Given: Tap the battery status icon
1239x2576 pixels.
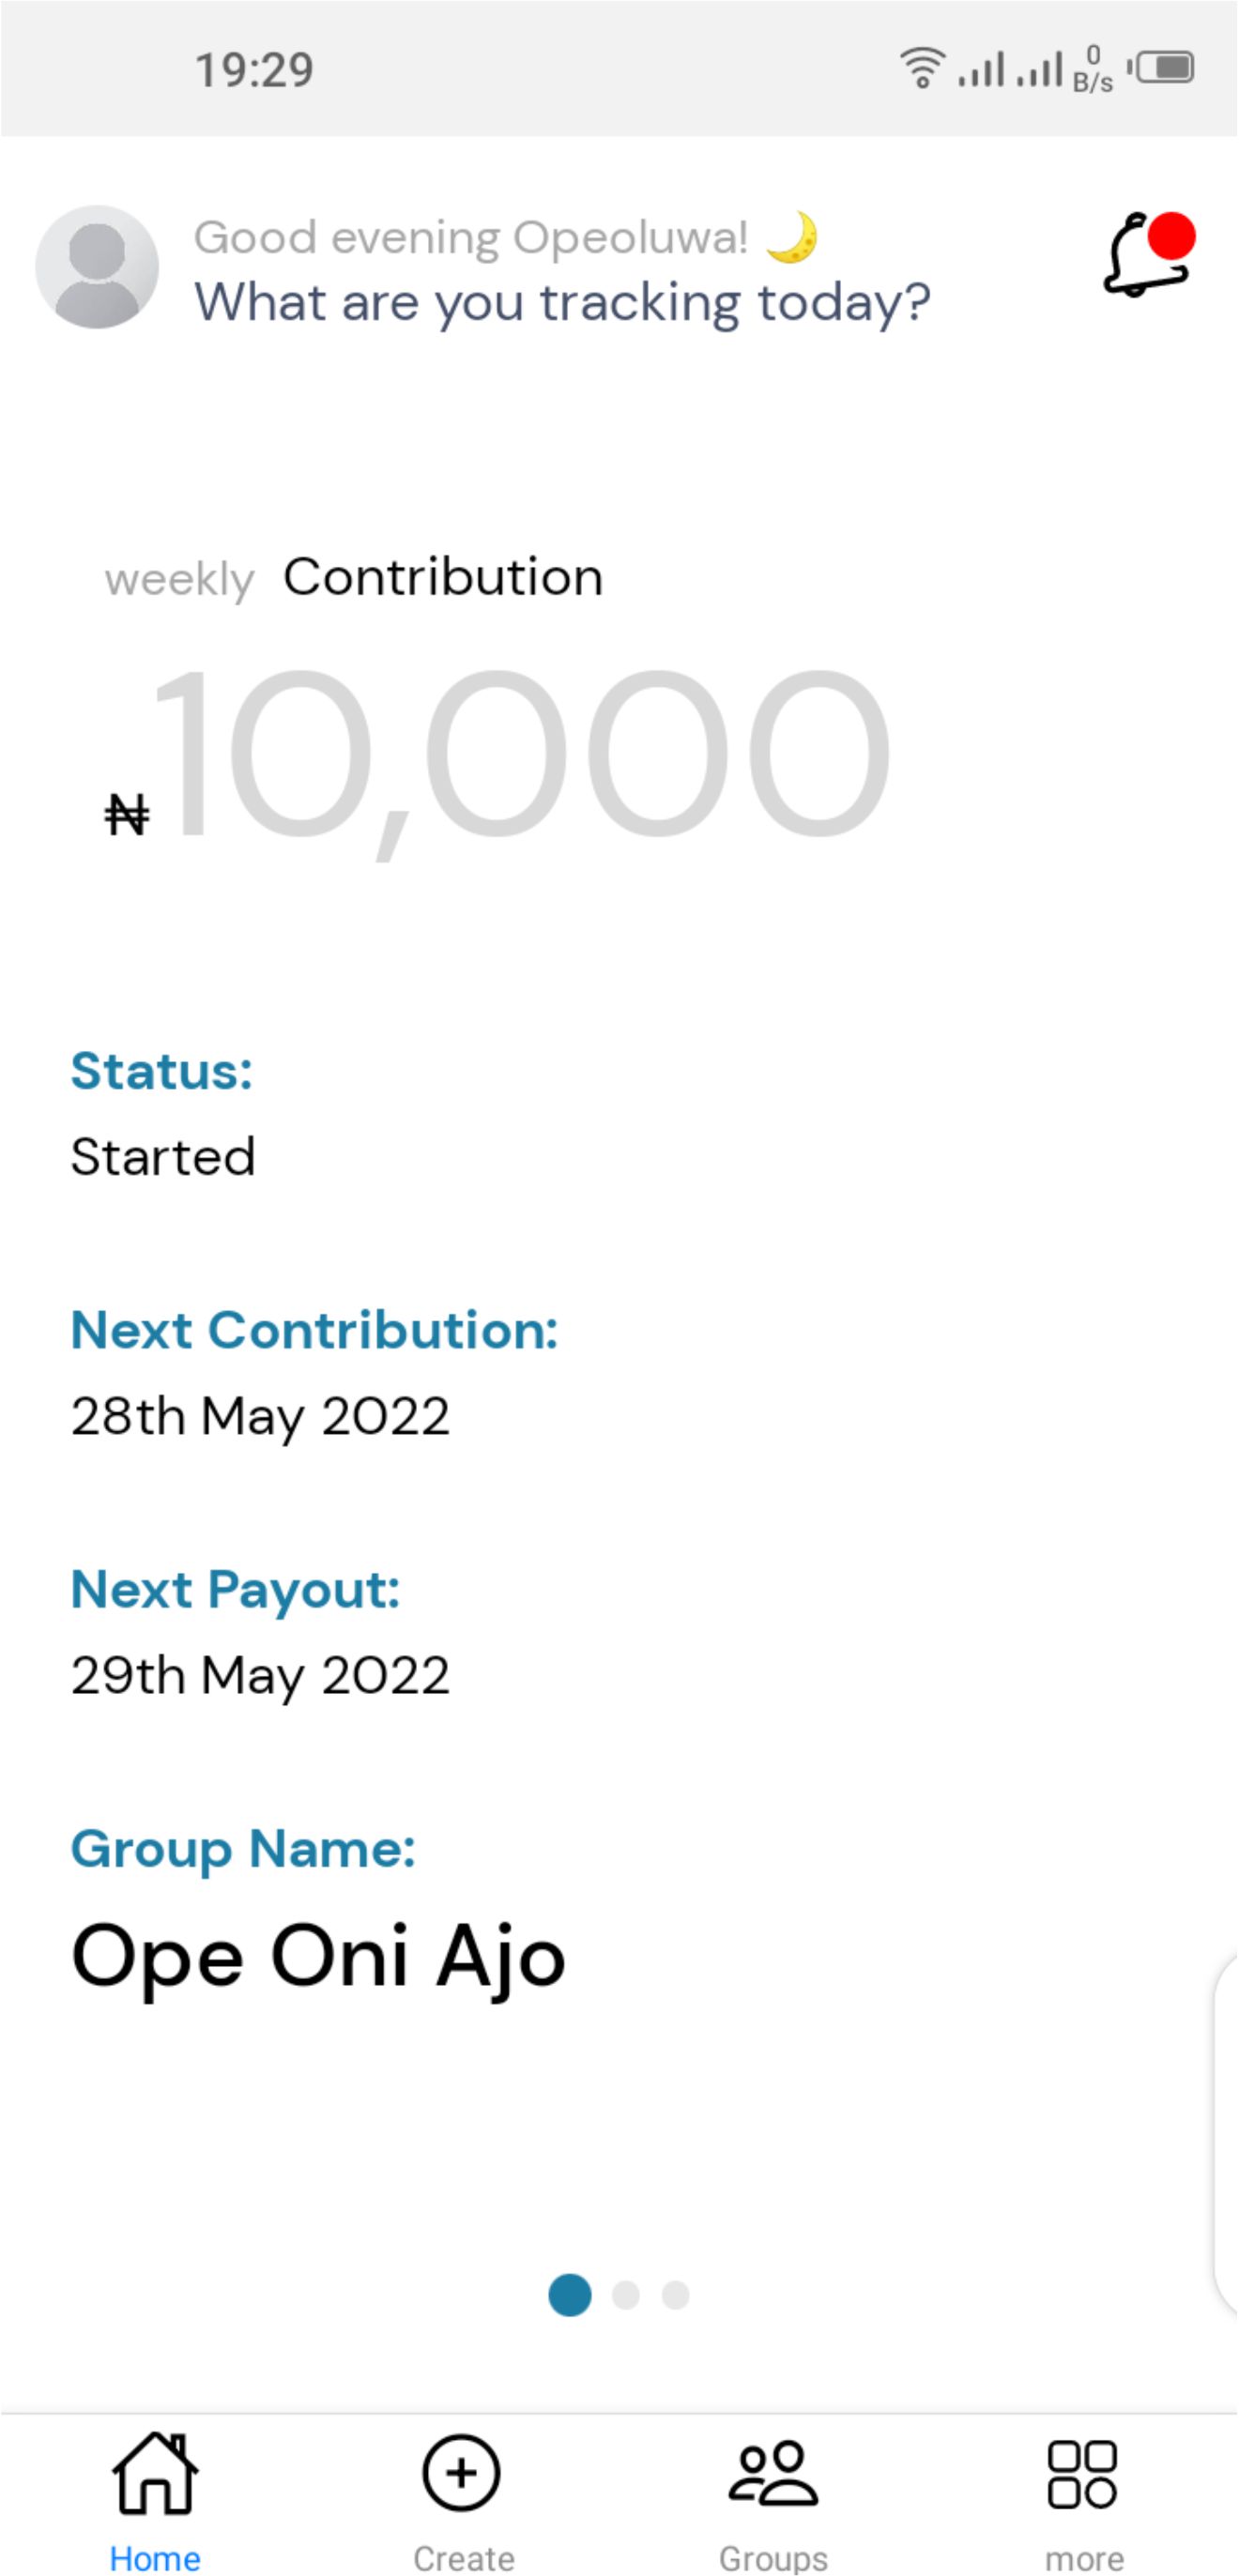Looking at the screenshot, I should tap(1163, 68).
